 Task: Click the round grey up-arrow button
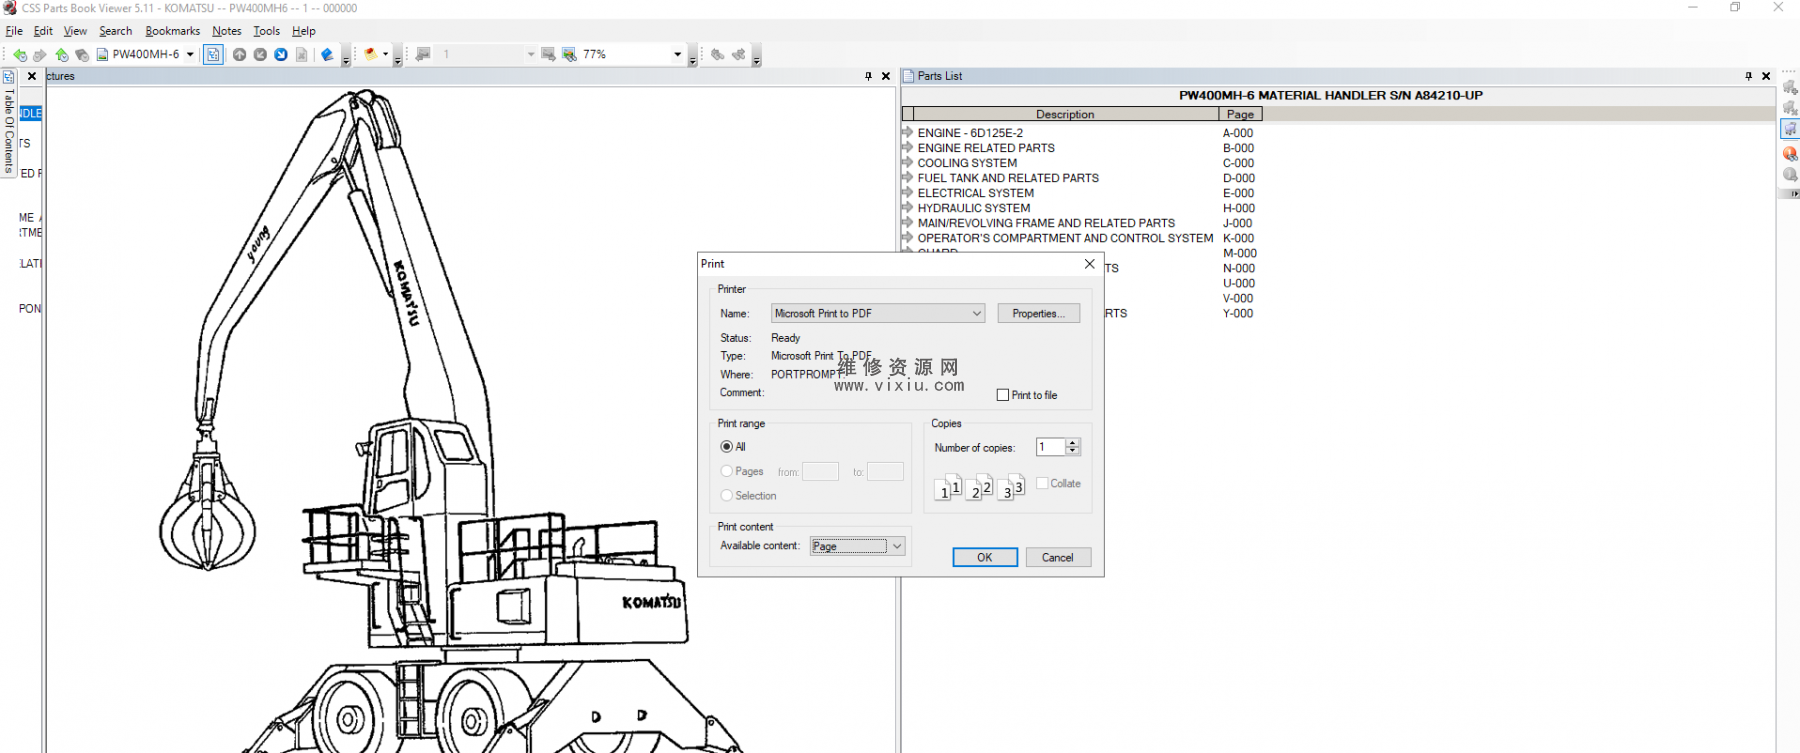[240, 55]
